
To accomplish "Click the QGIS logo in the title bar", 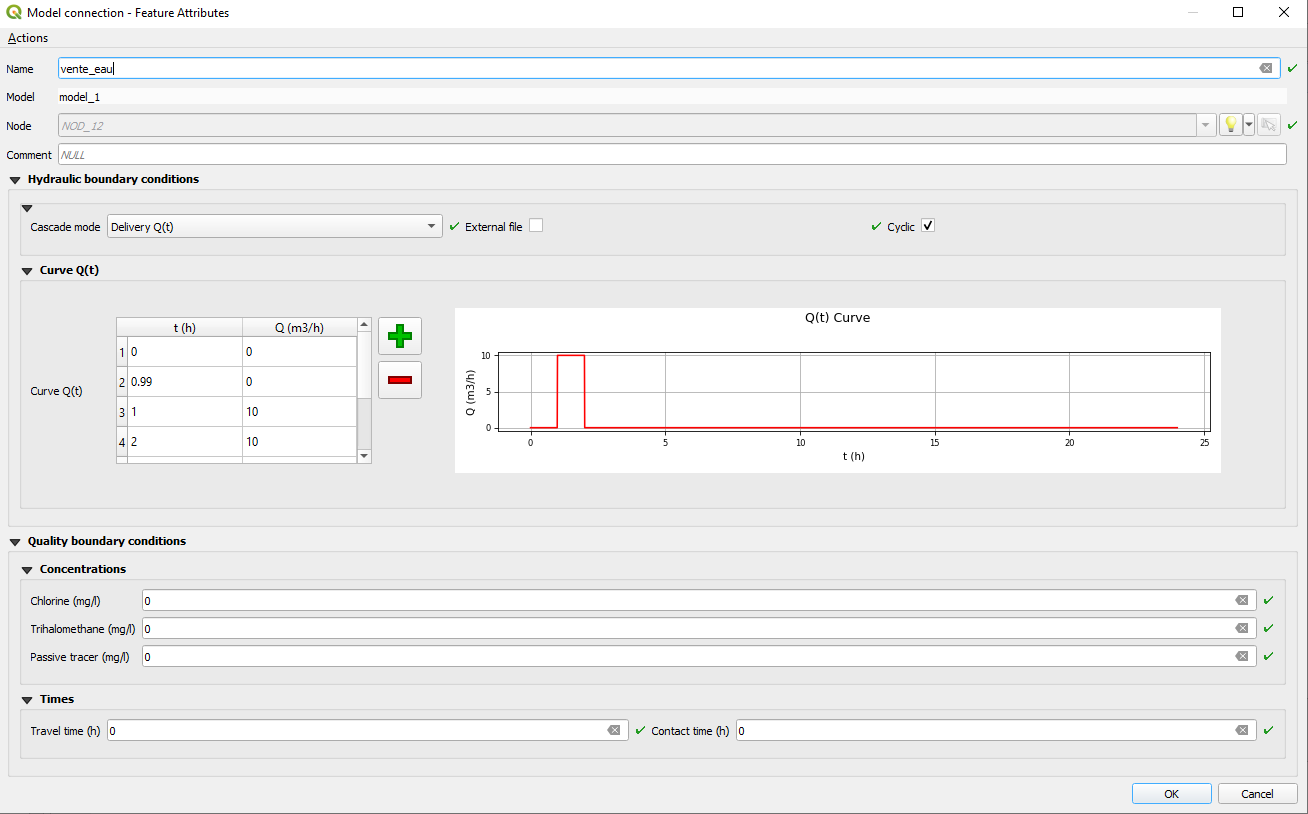I will pyautogui.click(x=14, y=13).
